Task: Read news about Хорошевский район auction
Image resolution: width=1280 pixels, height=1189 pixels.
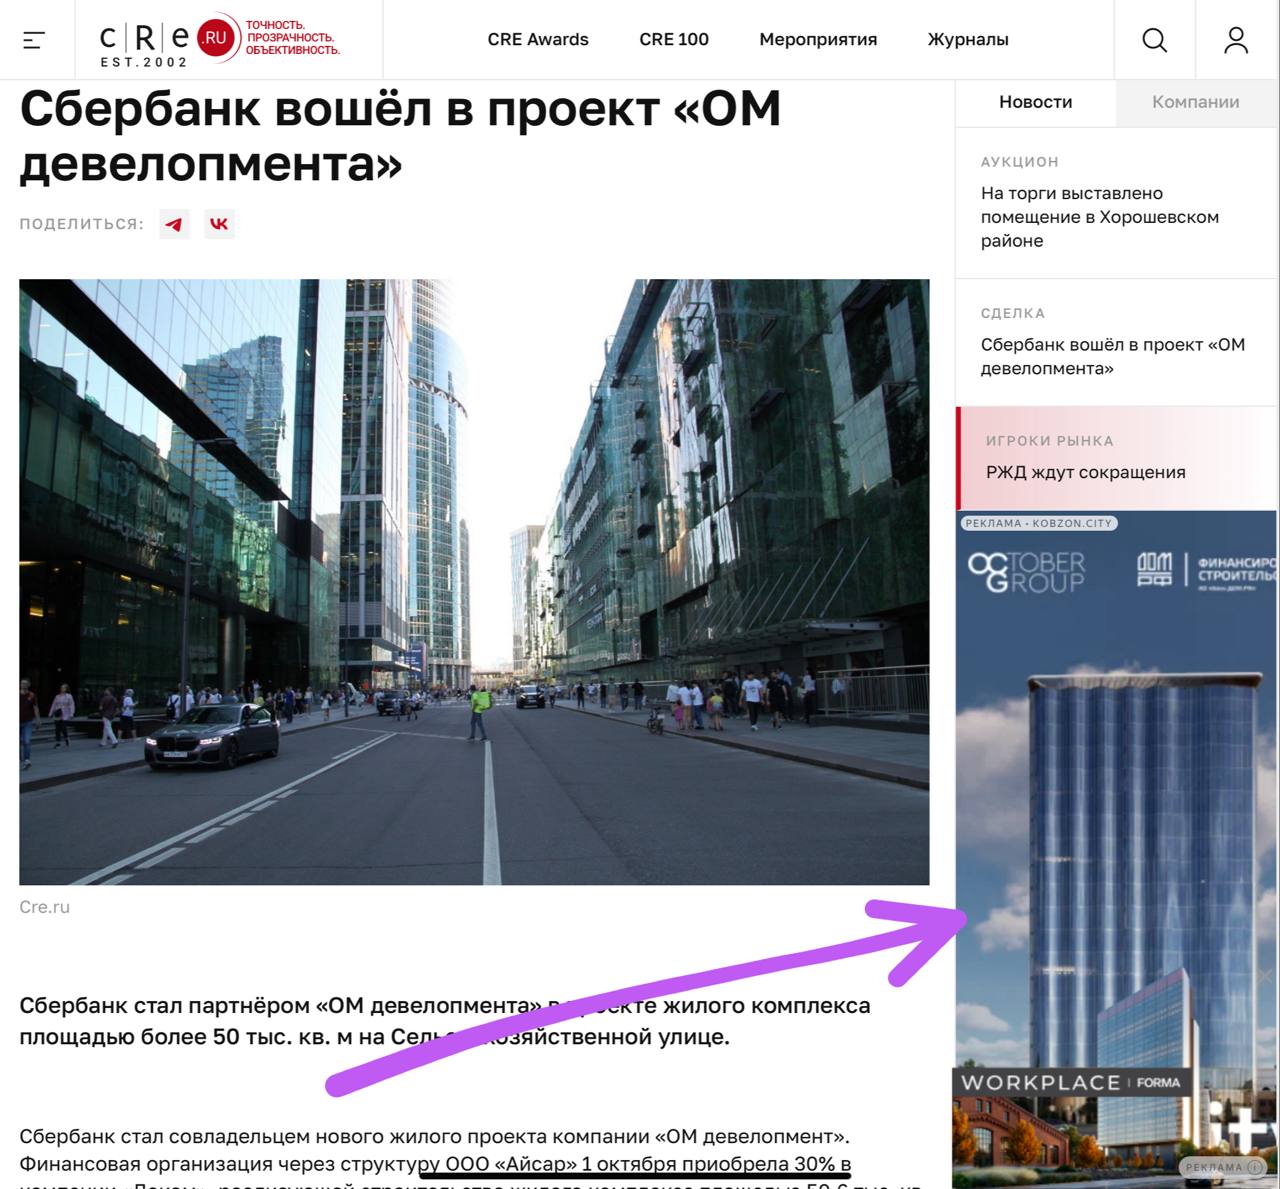Action: [x=1099, y=217]
